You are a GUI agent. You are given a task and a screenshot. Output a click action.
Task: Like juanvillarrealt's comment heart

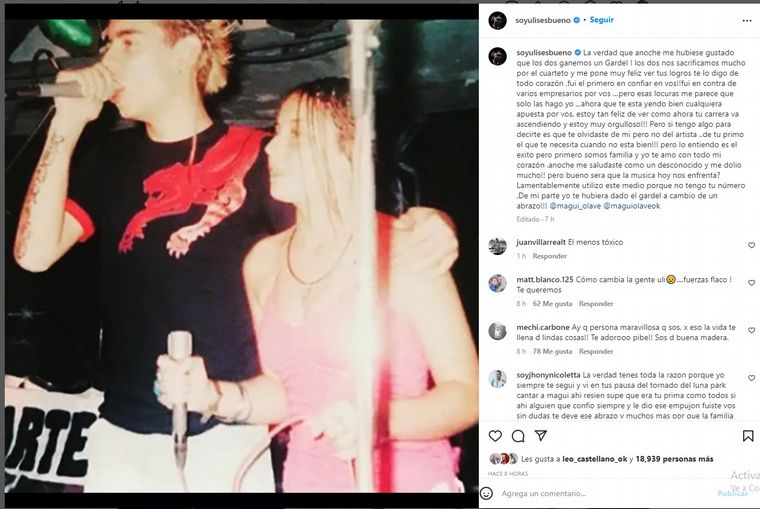(752, 245)
